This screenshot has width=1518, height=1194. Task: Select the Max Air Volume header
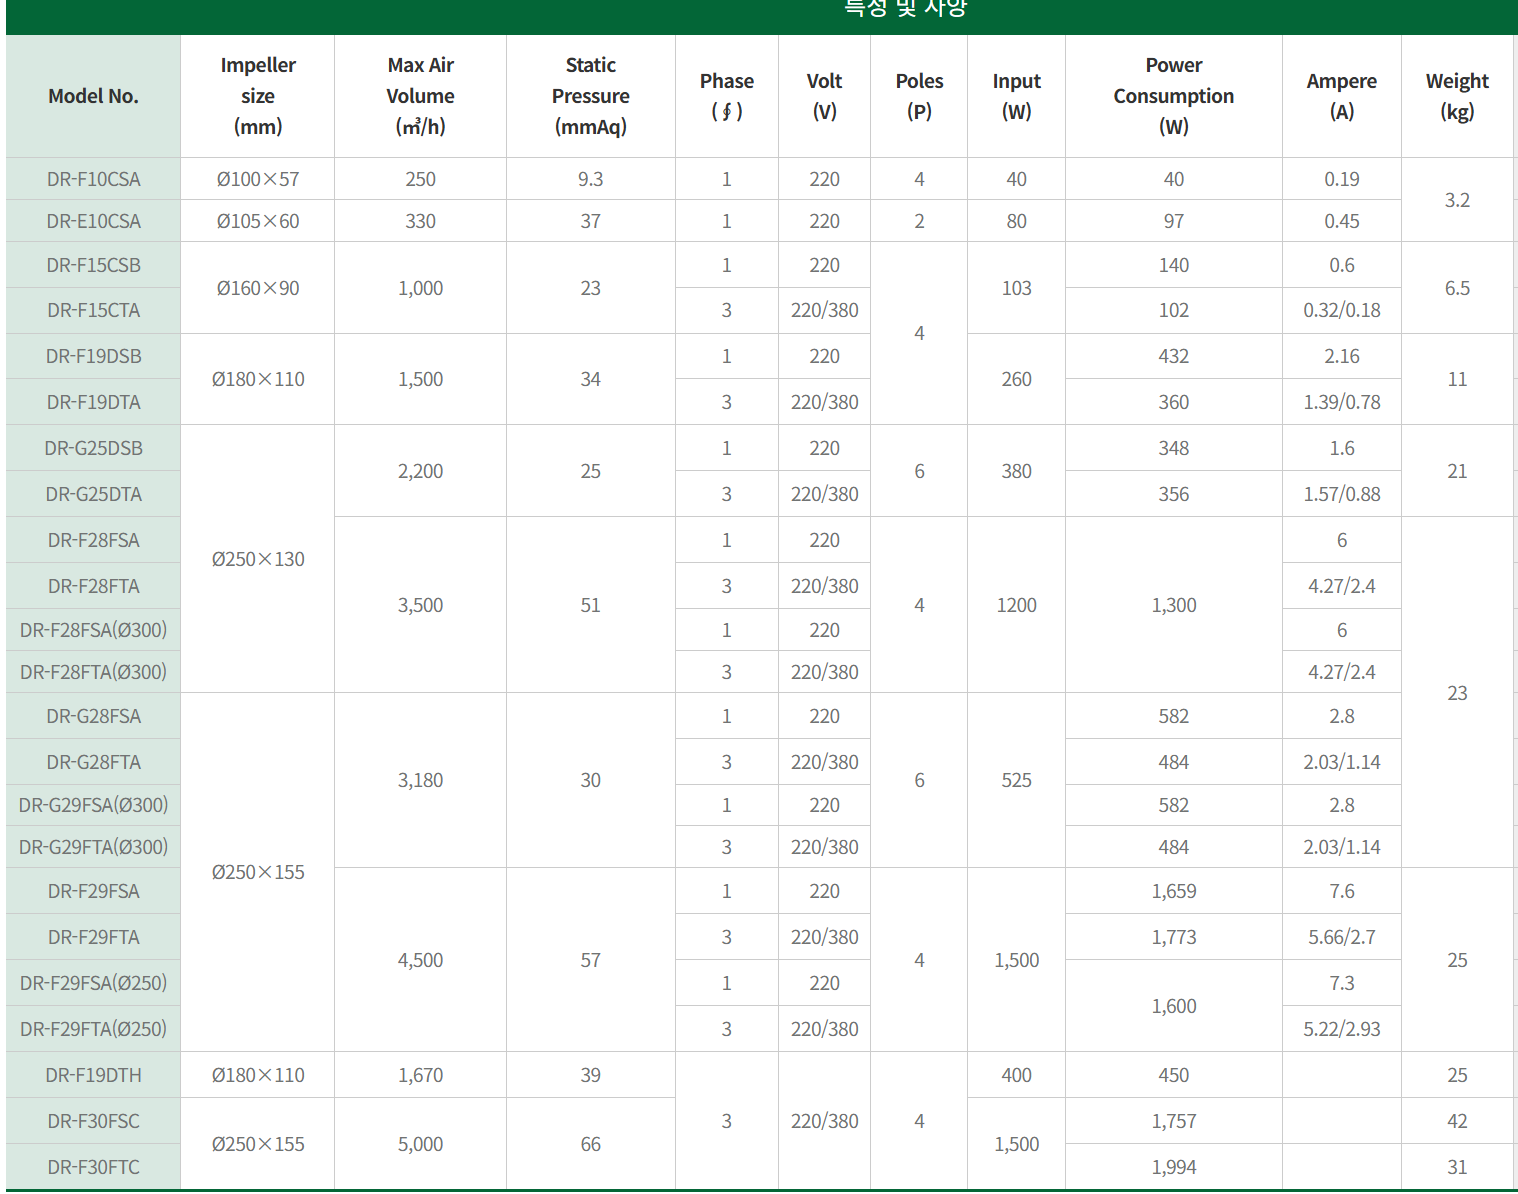(x=420, y=96)
